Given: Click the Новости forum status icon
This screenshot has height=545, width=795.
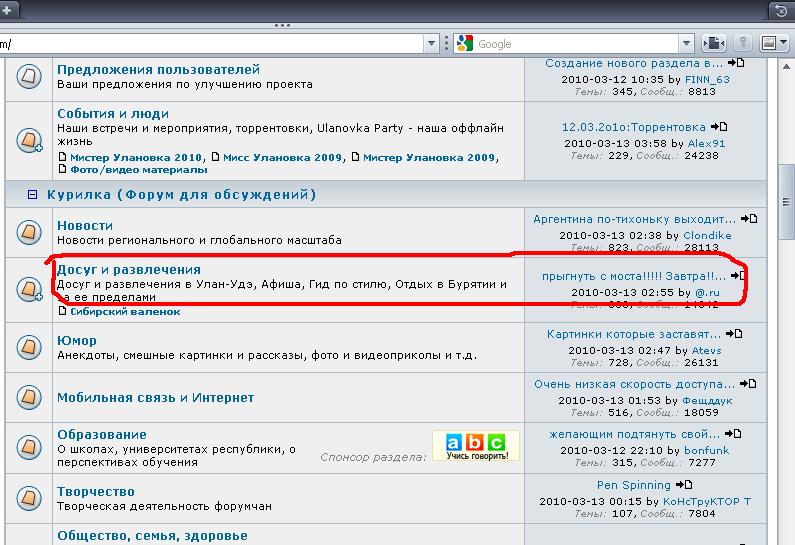Looking at the screenshot, I should click(29, 232).
